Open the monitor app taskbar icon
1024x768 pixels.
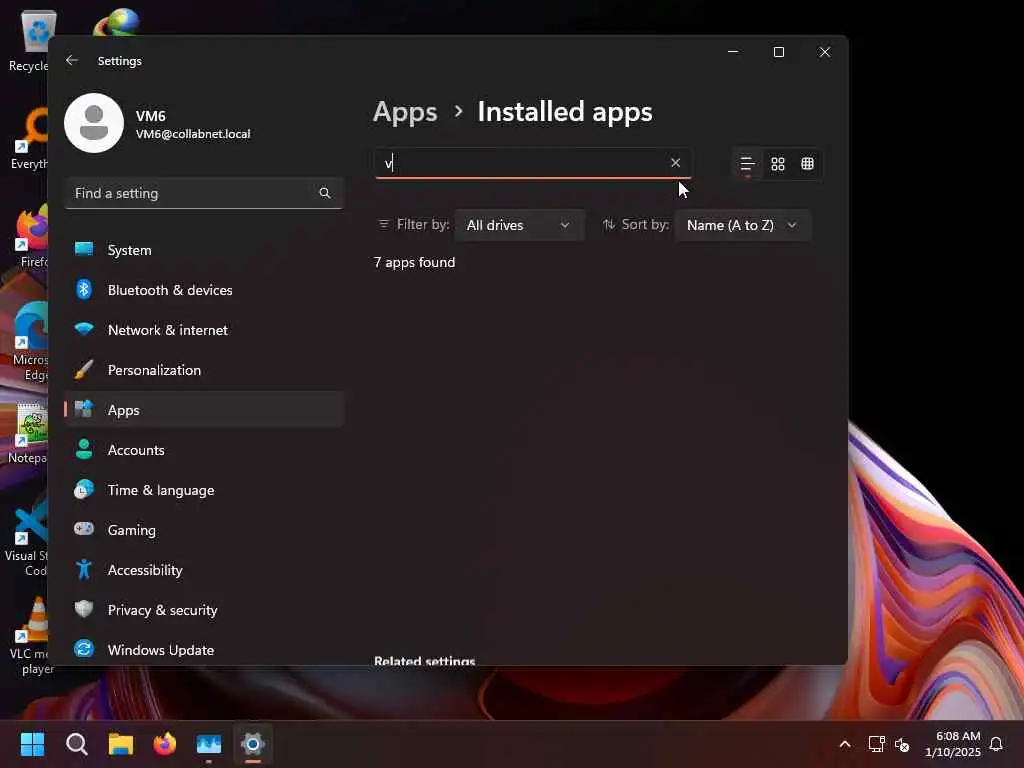click(209, 744)
